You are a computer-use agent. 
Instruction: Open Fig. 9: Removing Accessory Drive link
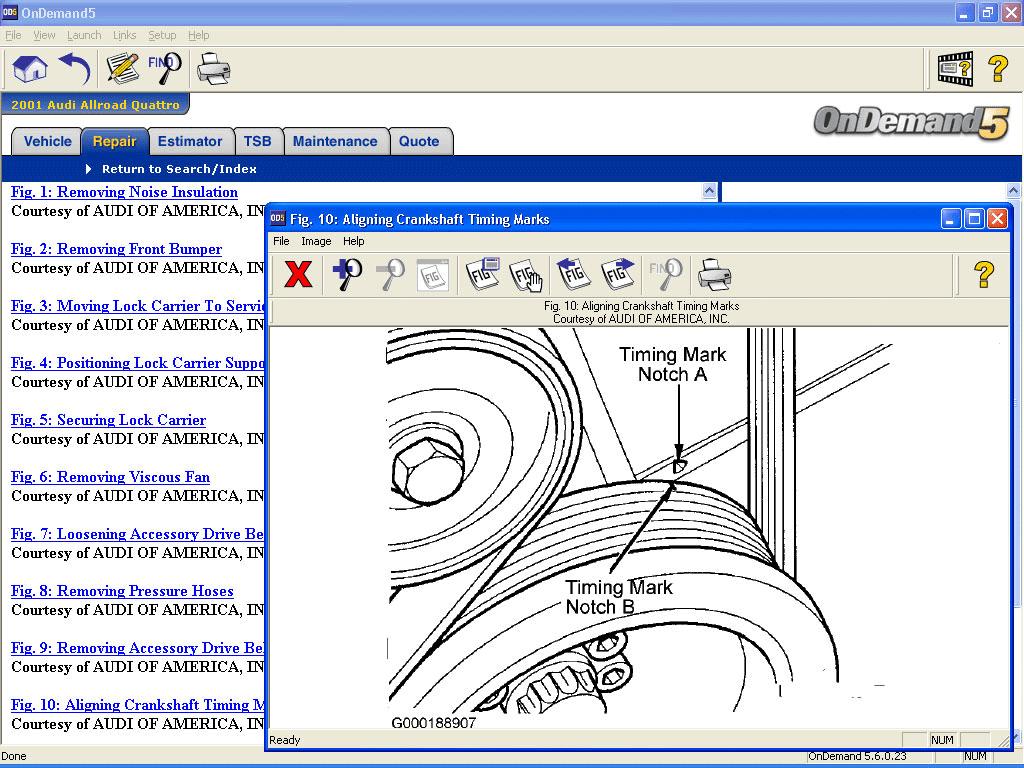(x=138, y=648)
